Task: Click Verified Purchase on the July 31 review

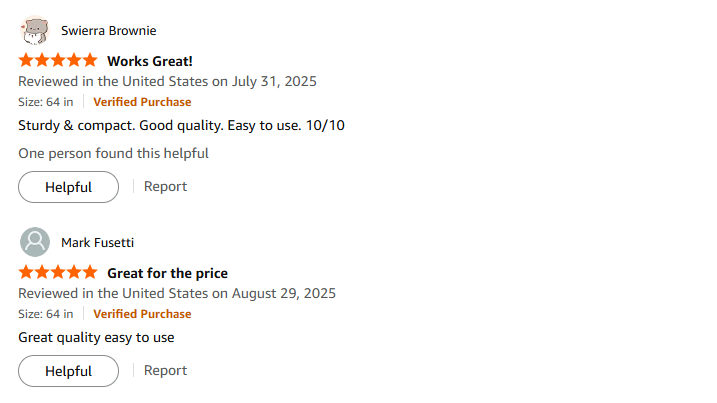Action: pos(142,102)
